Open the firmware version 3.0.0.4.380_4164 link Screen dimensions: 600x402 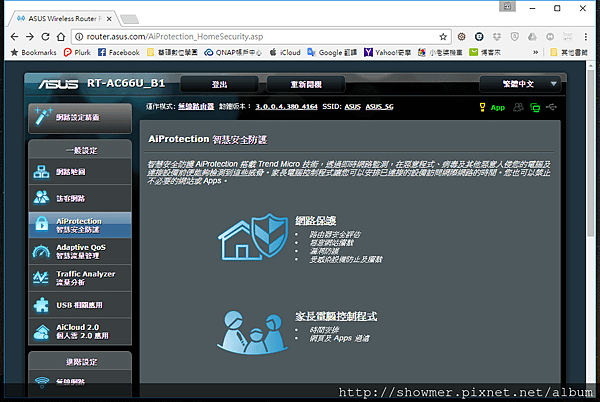(286, 106)
